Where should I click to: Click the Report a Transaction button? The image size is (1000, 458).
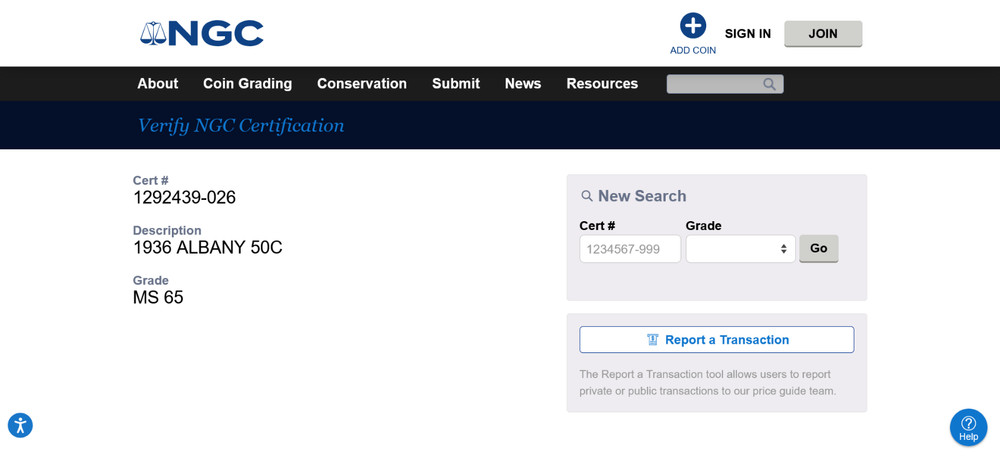(717, 339)
